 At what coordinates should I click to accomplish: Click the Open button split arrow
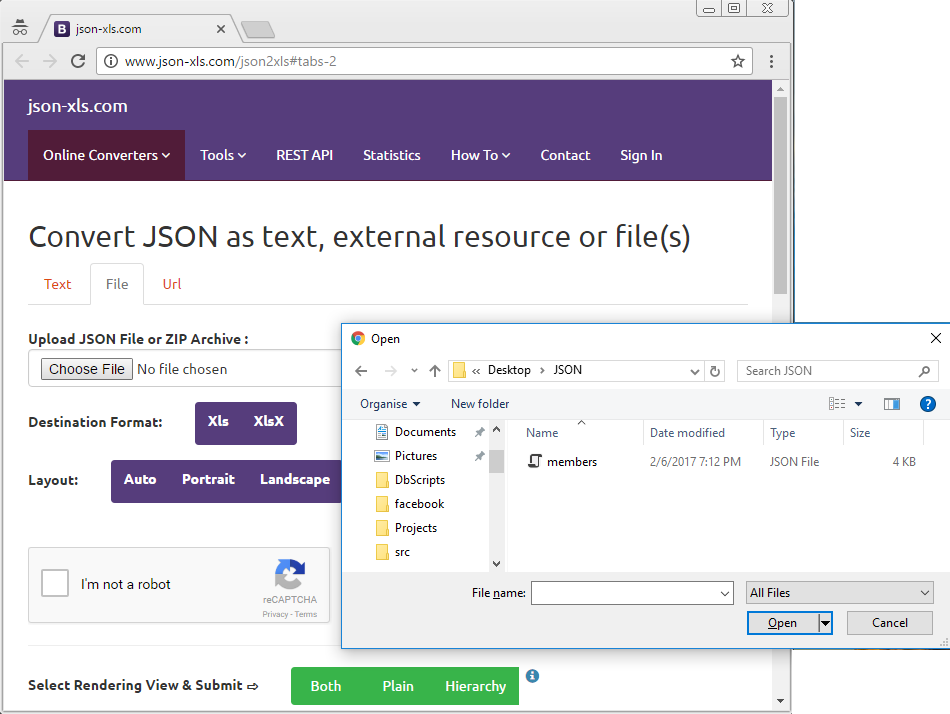825,623
